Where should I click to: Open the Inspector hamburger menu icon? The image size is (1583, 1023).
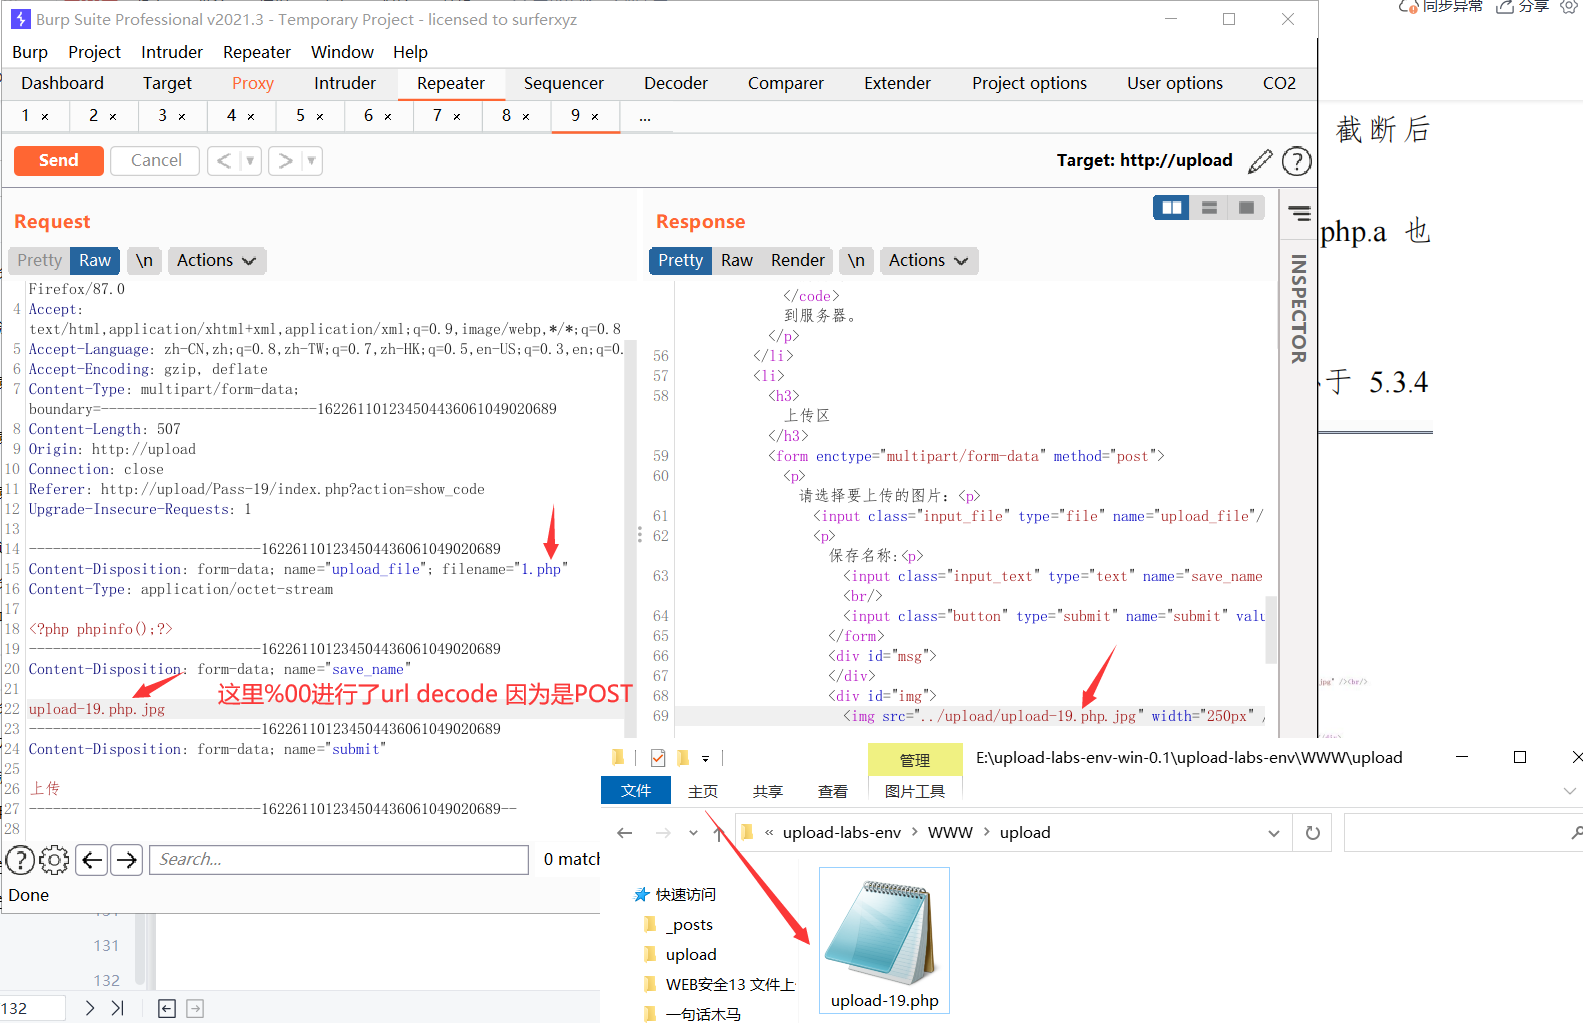click(1299, 213)
